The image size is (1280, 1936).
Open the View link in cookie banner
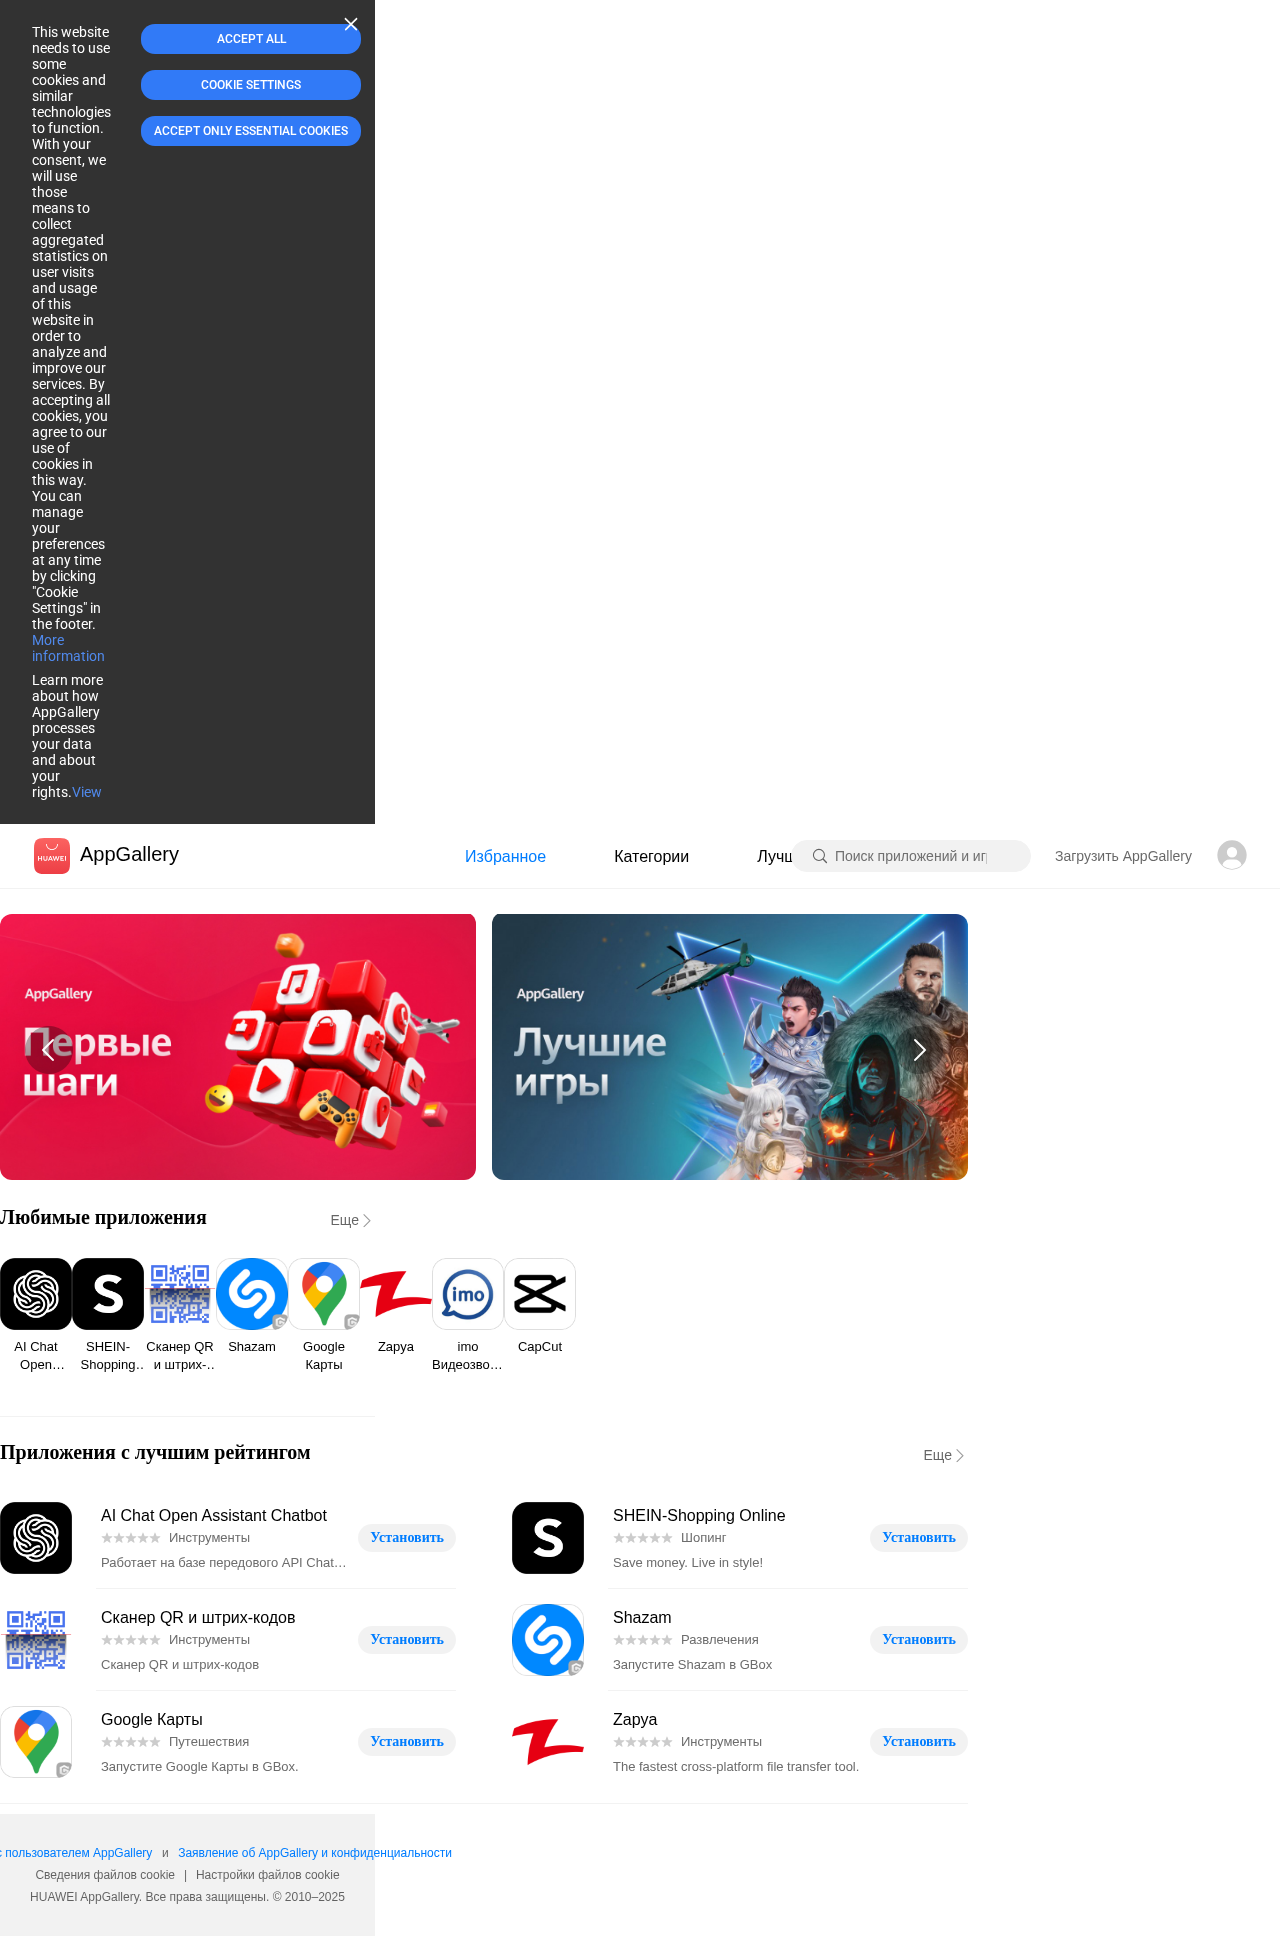click(87, 792)
